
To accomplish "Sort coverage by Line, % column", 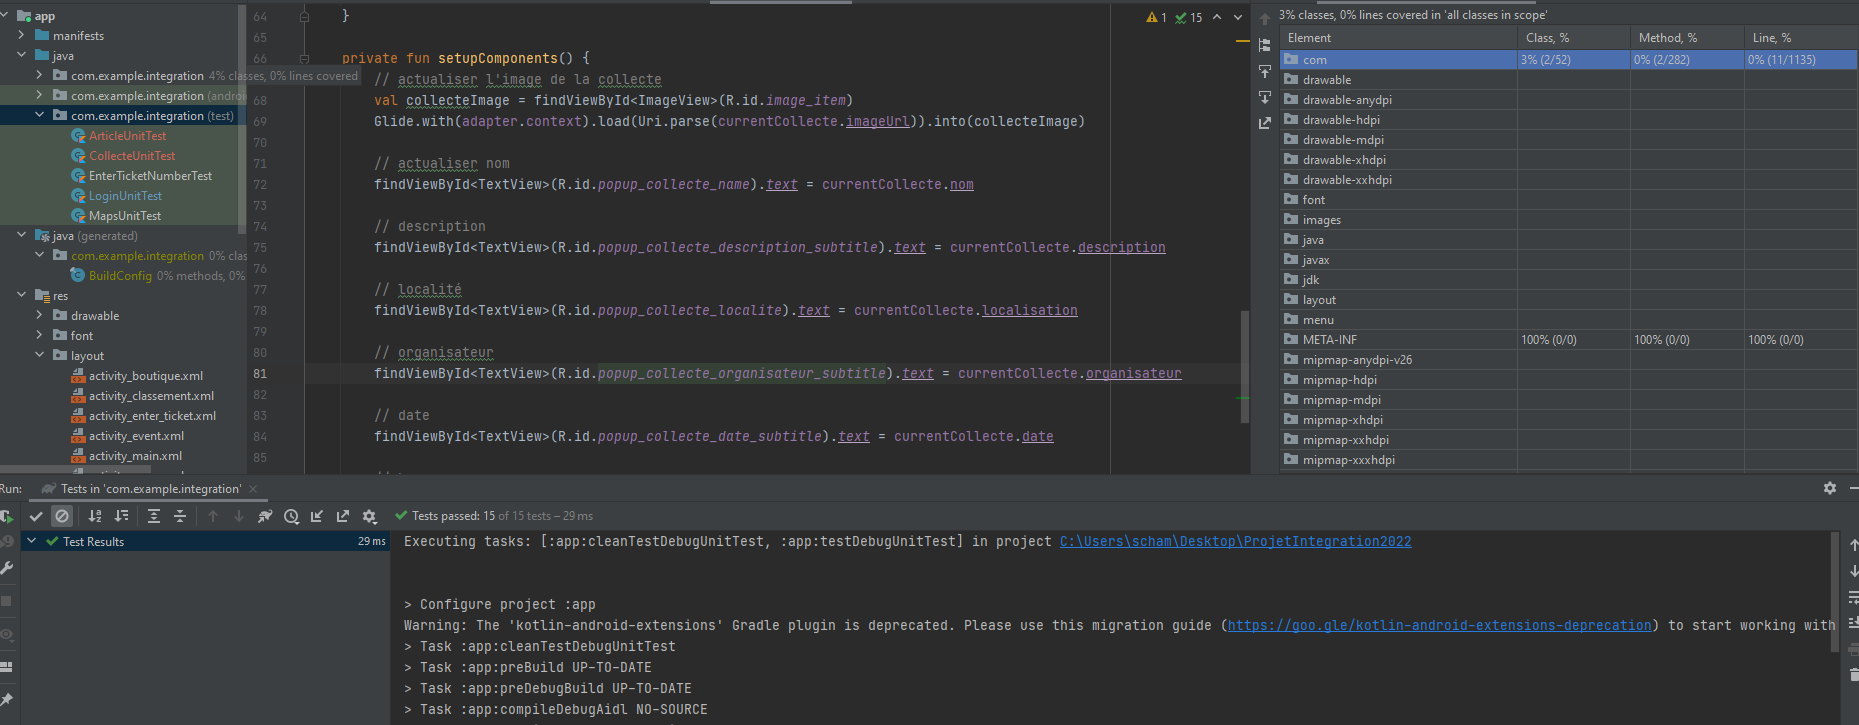I will coord(1801,37).
